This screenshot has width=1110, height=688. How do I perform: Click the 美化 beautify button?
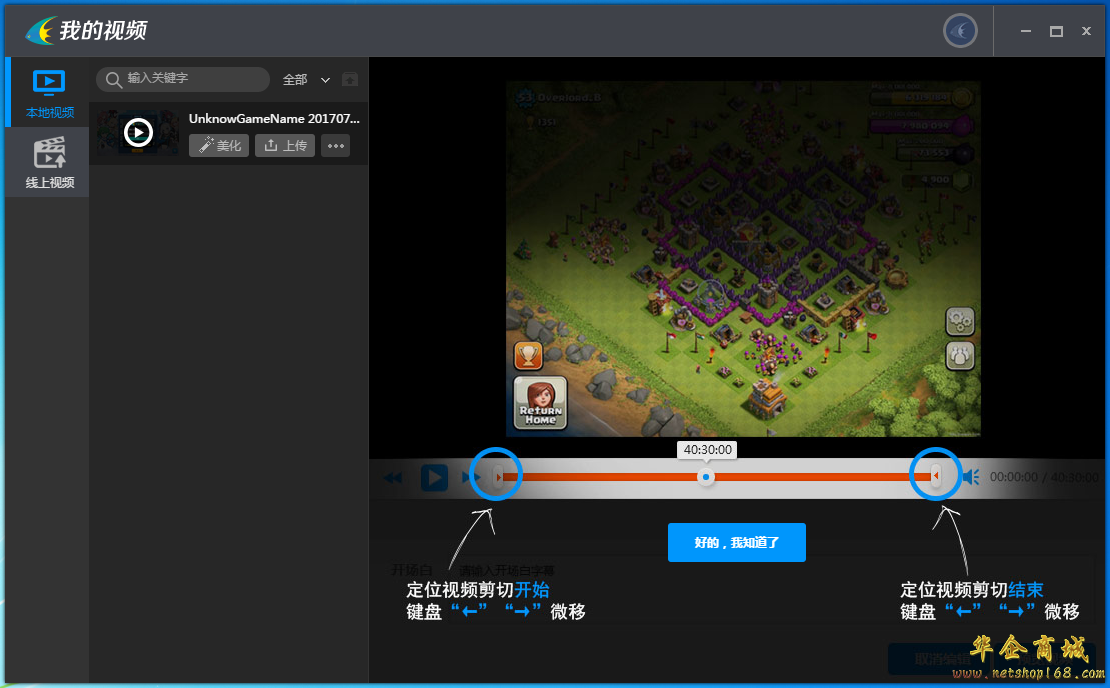click(x=219, y=146)
